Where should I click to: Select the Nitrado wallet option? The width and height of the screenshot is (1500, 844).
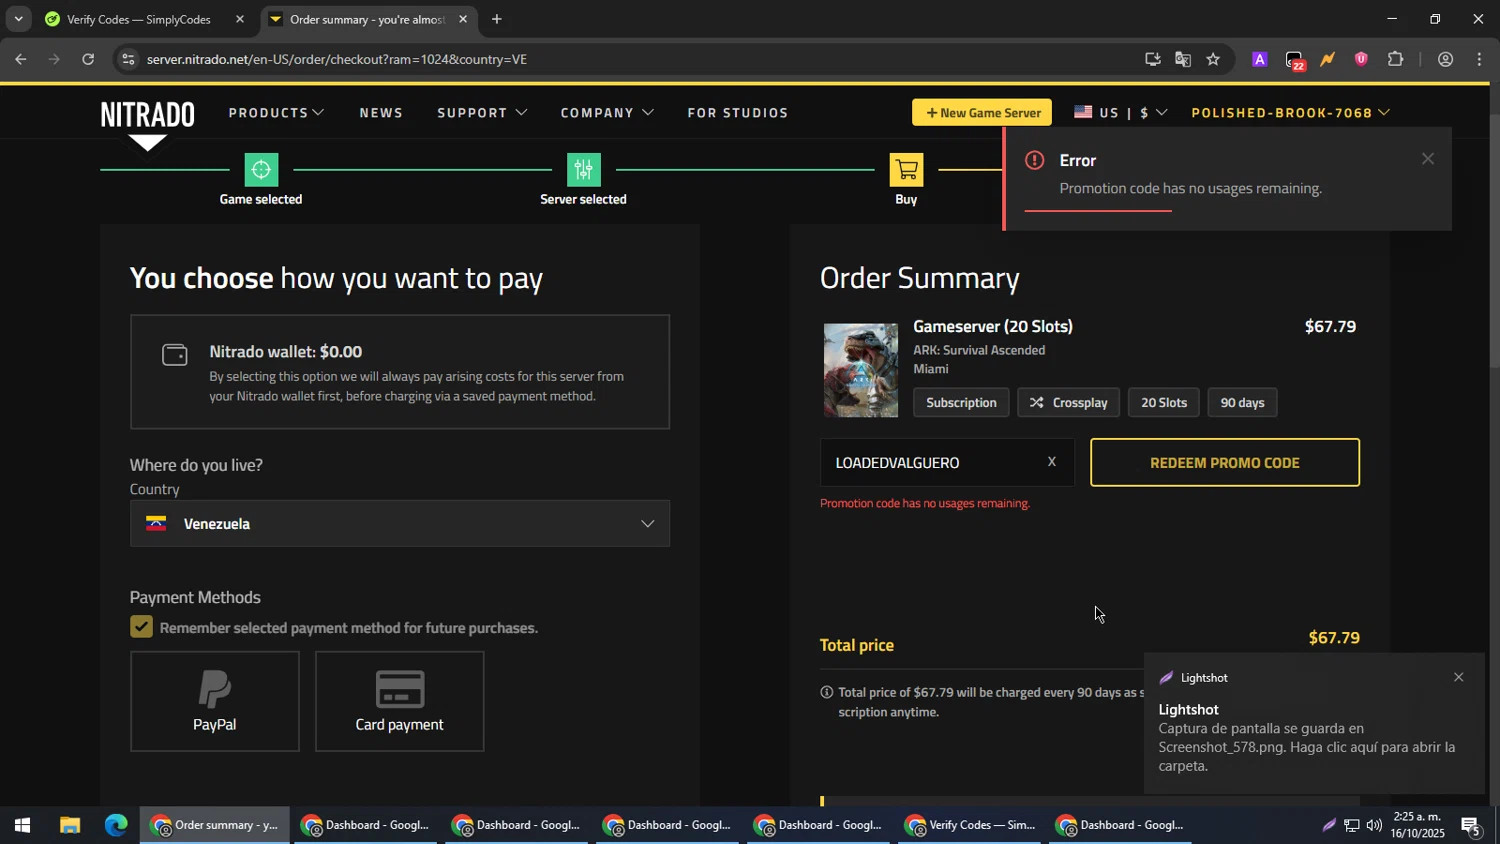point(399,372)
